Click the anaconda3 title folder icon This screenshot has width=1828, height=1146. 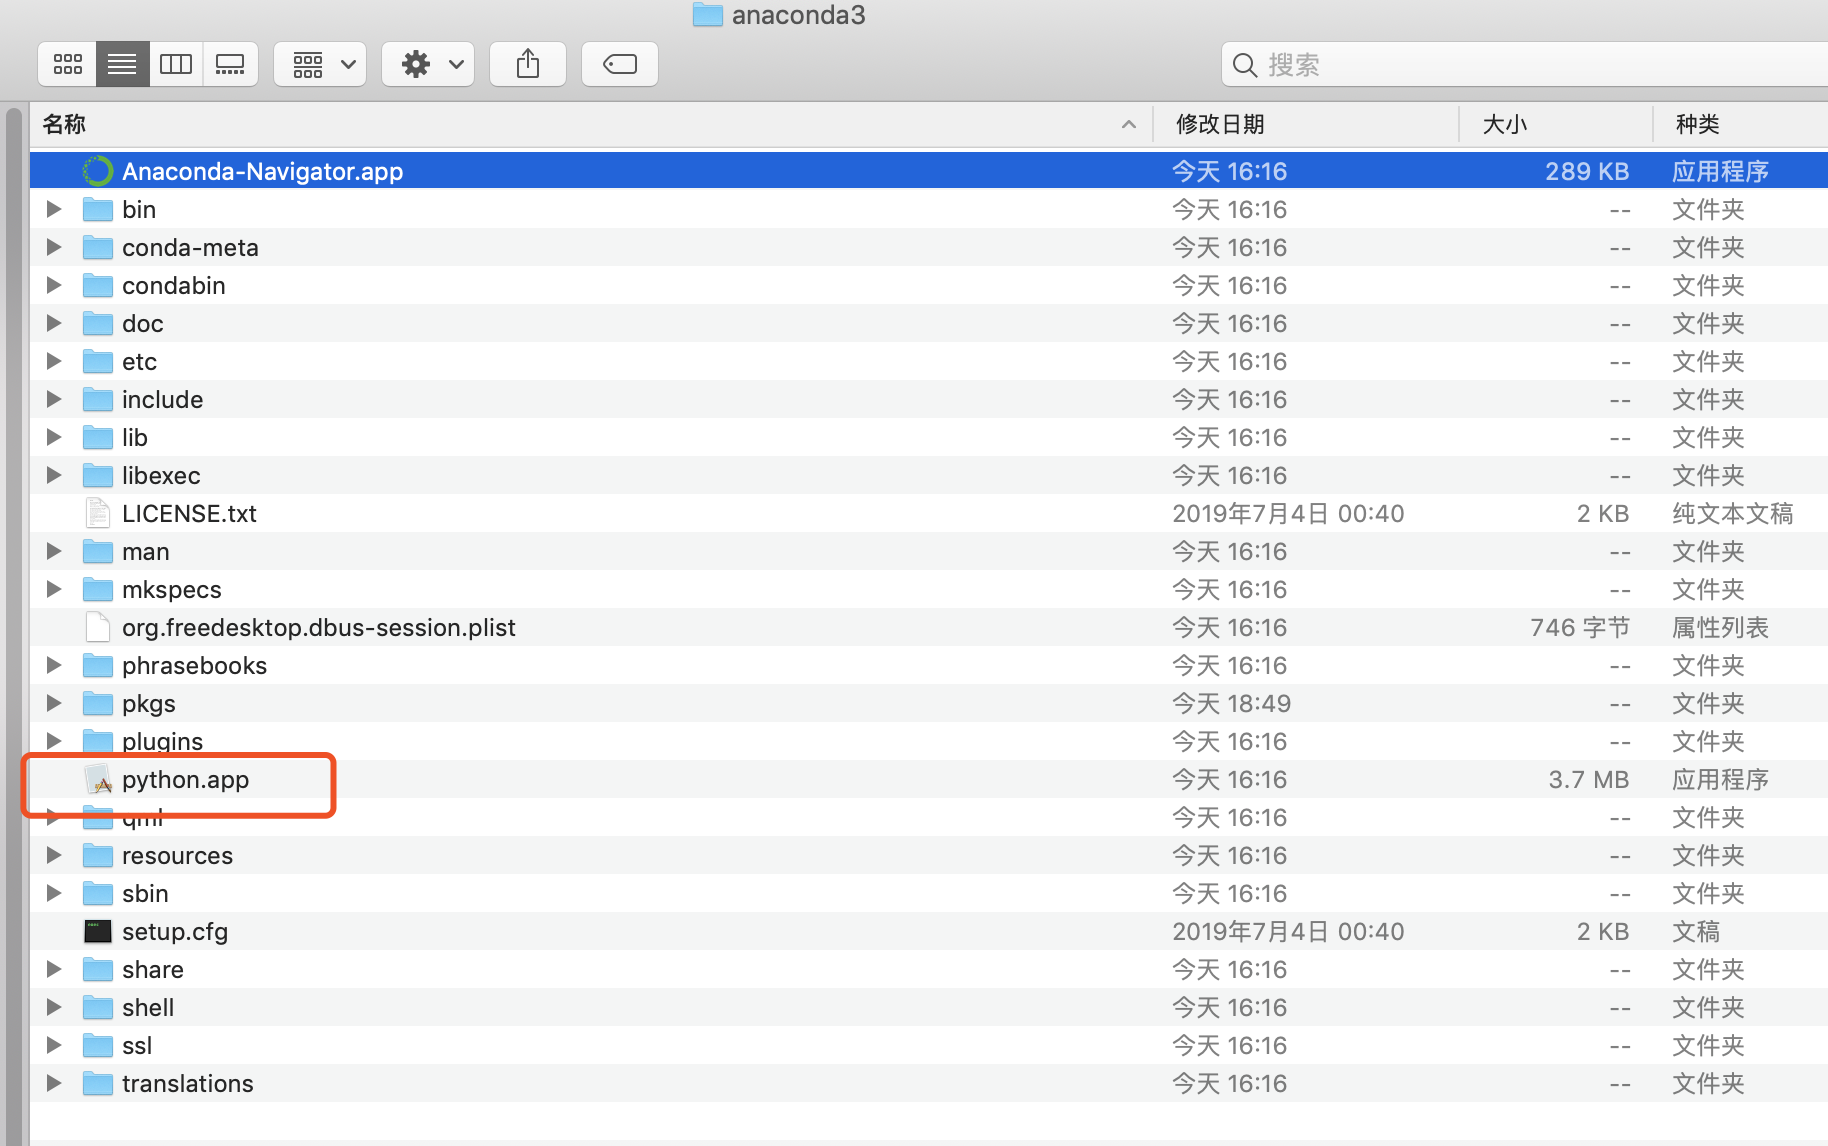pyautogui.click(x=707, y=14)
